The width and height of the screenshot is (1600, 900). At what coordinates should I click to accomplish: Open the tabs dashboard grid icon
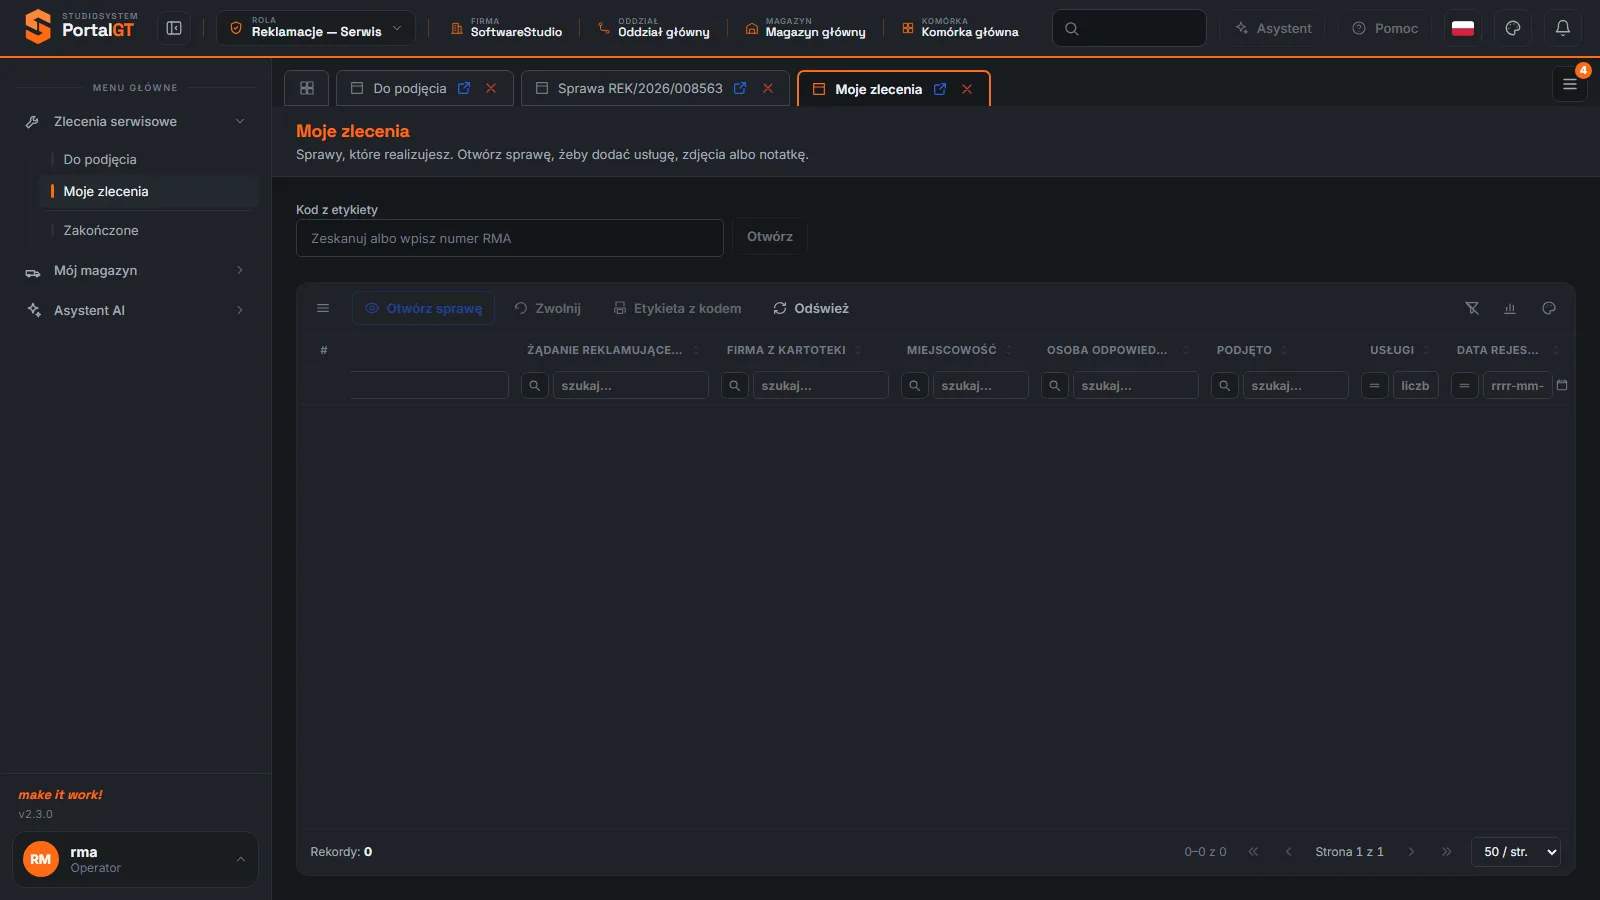(x=307, y=88)
